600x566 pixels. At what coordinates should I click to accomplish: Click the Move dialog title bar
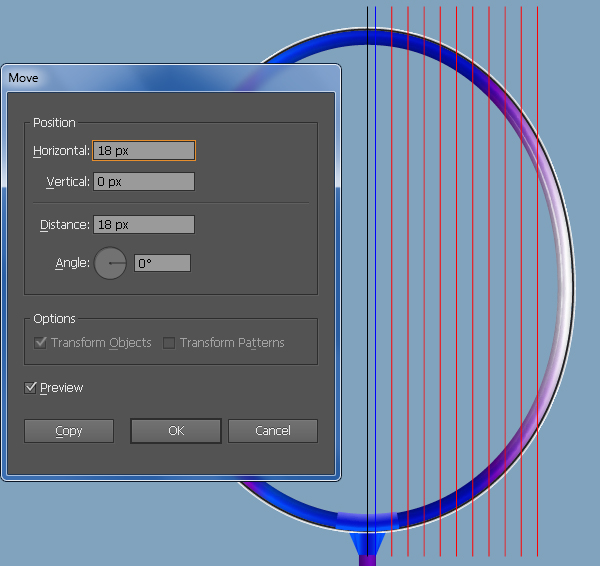171,78
